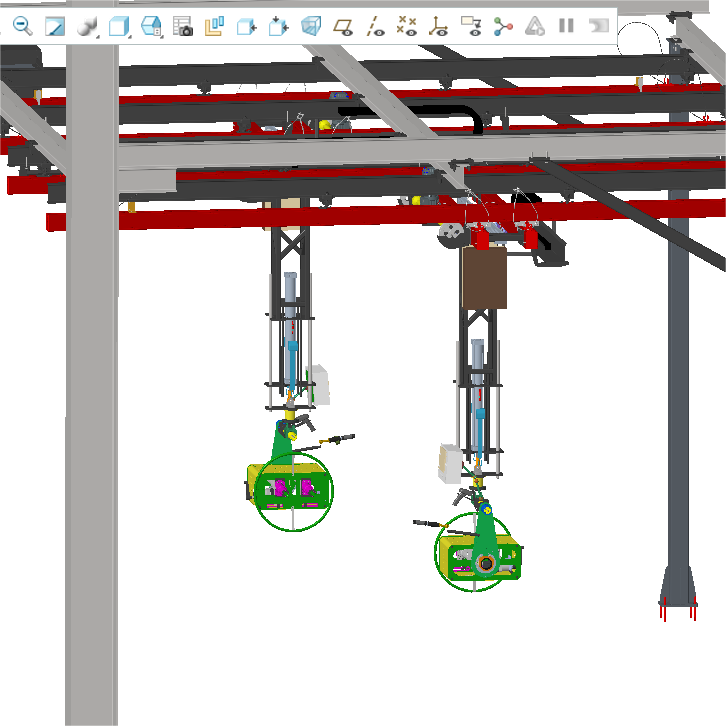Click the three connected nodes icon
This screenshot has width=726, height=726.
[x=502, y=27]
